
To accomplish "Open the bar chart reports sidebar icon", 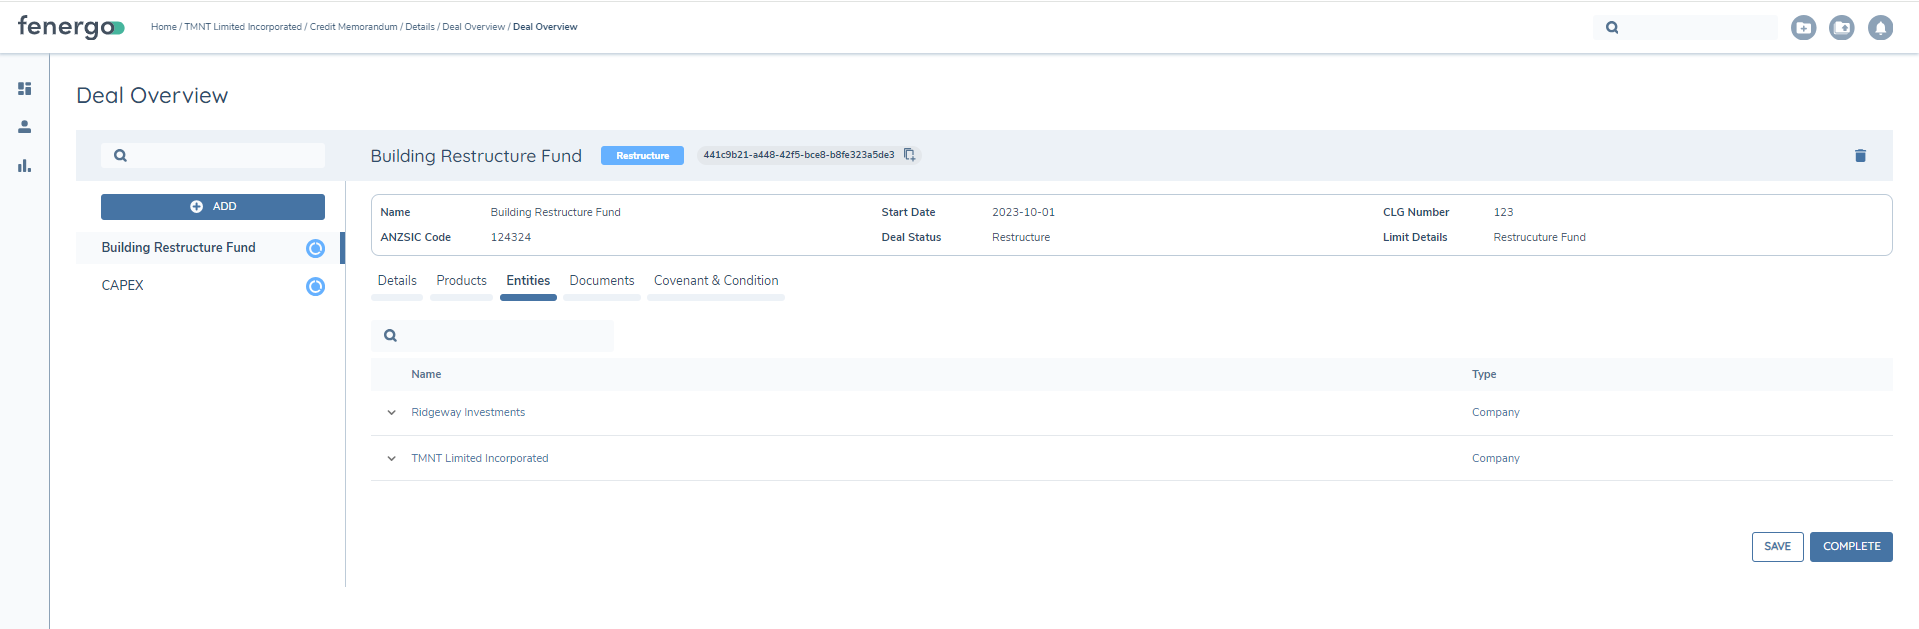I will (25, 166).
